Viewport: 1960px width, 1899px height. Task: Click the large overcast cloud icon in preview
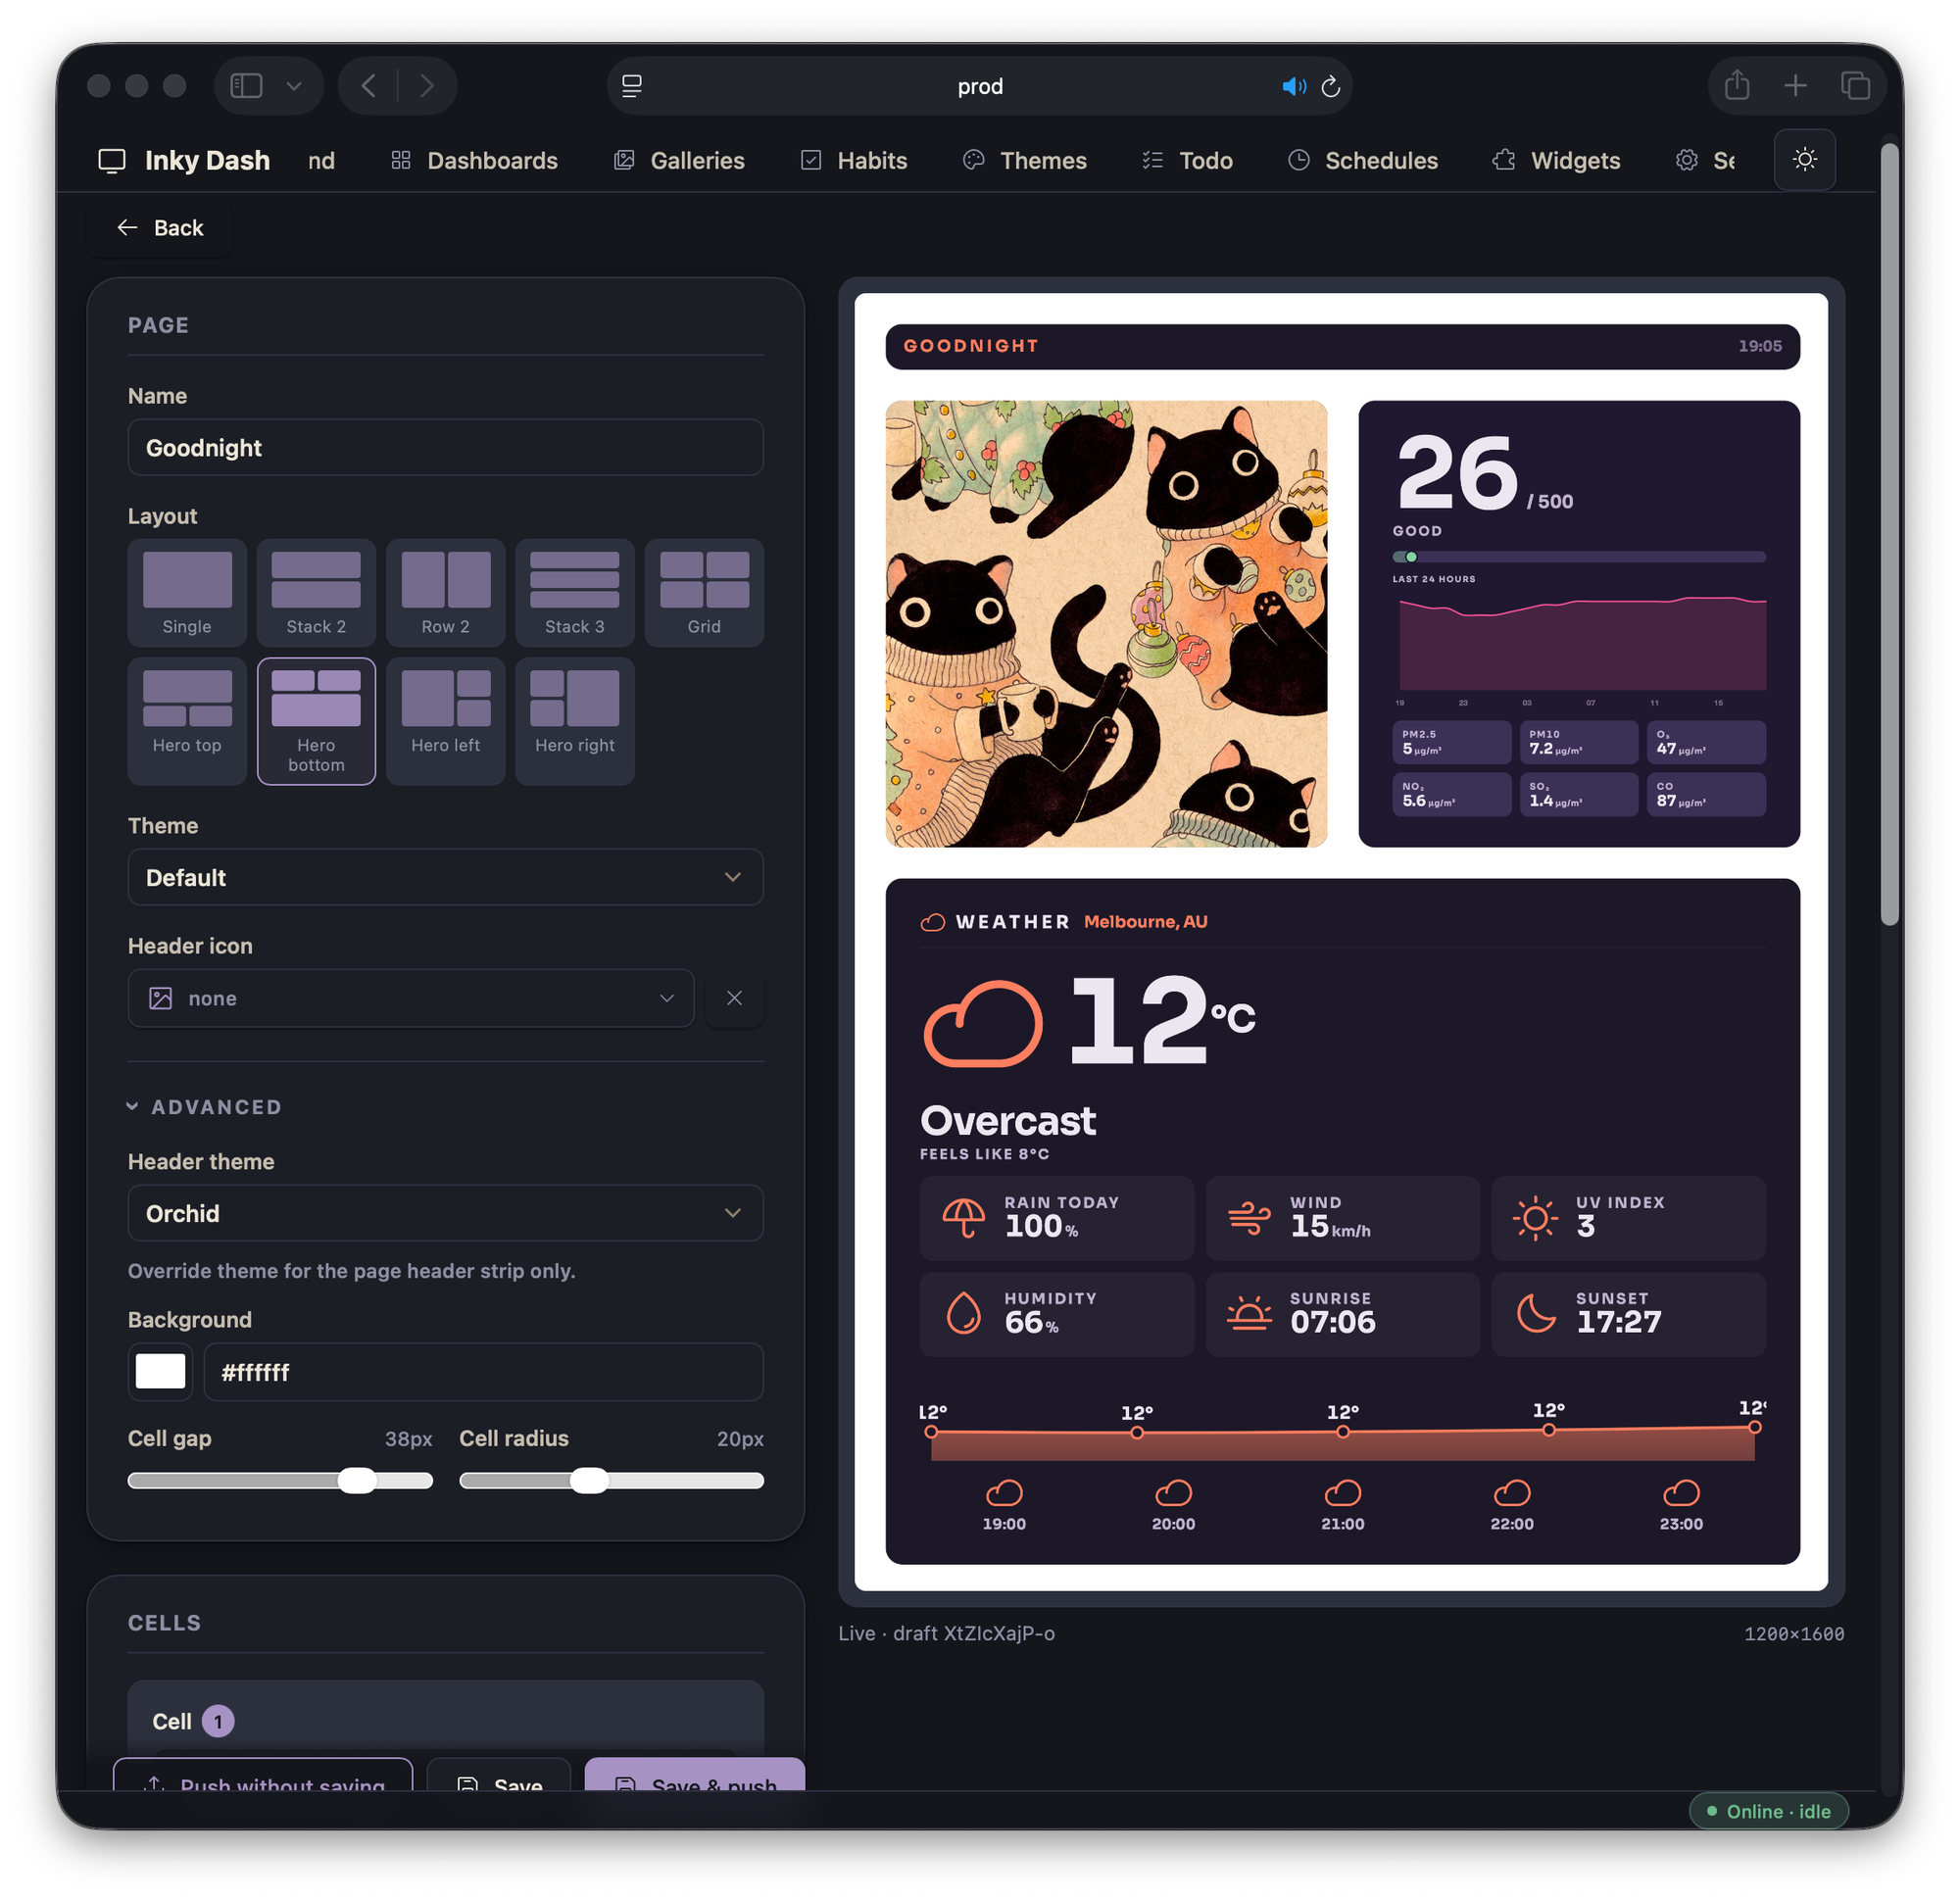click(983, 1024)
